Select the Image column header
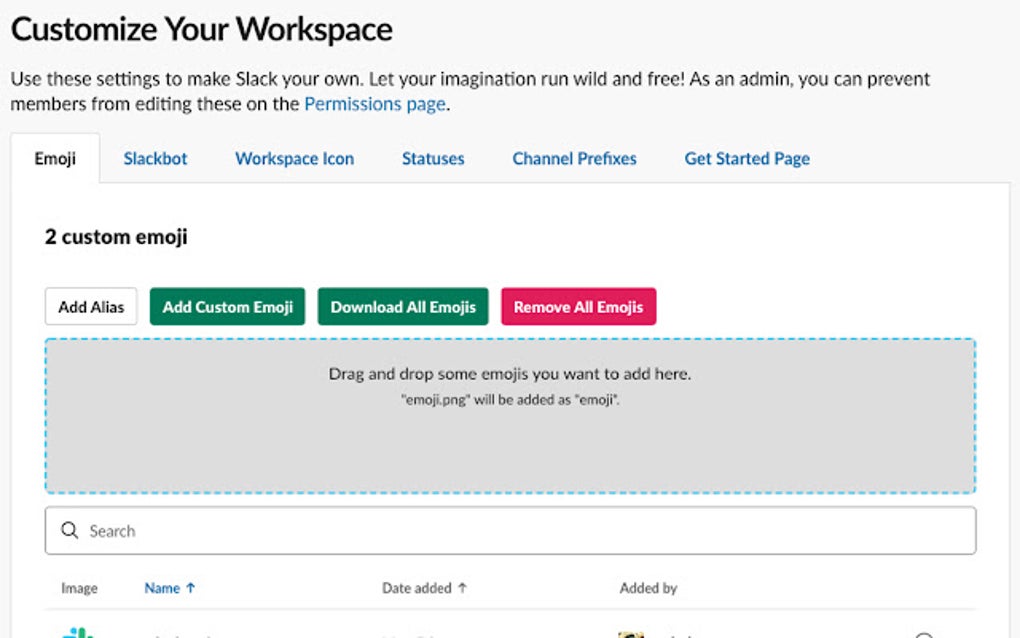 78,588
